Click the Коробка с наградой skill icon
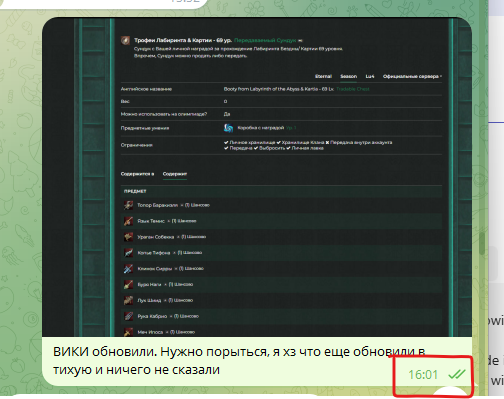Viewport: 504px width, 399px height. pyautogui.click(x=228, y=128)
